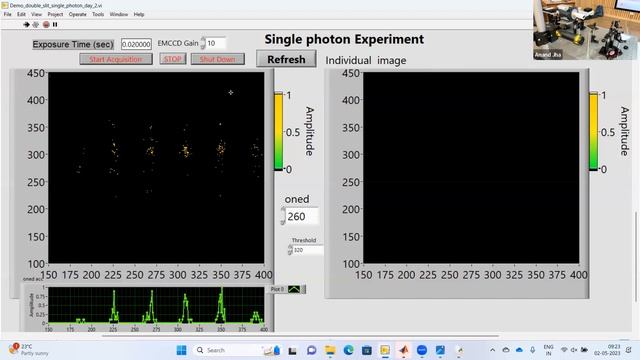Screen dimensions: 640x360
Task: Click the Windows Start button
Action: pos(182,350)
